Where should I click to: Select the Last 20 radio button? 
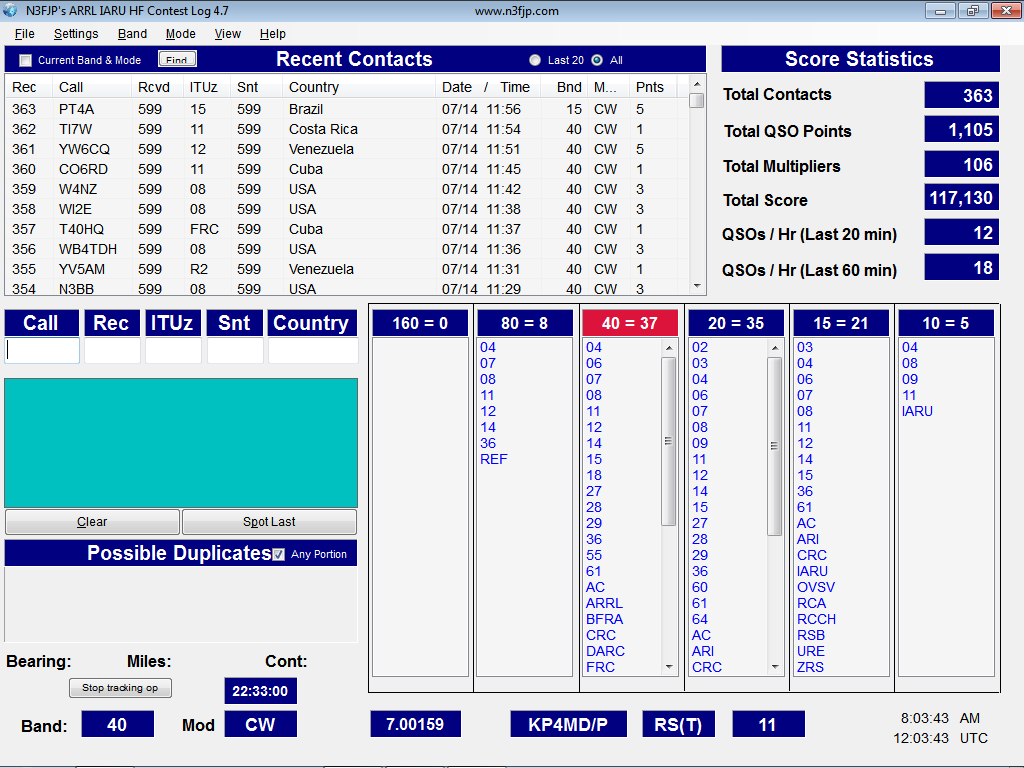click(x=535, y=60)
